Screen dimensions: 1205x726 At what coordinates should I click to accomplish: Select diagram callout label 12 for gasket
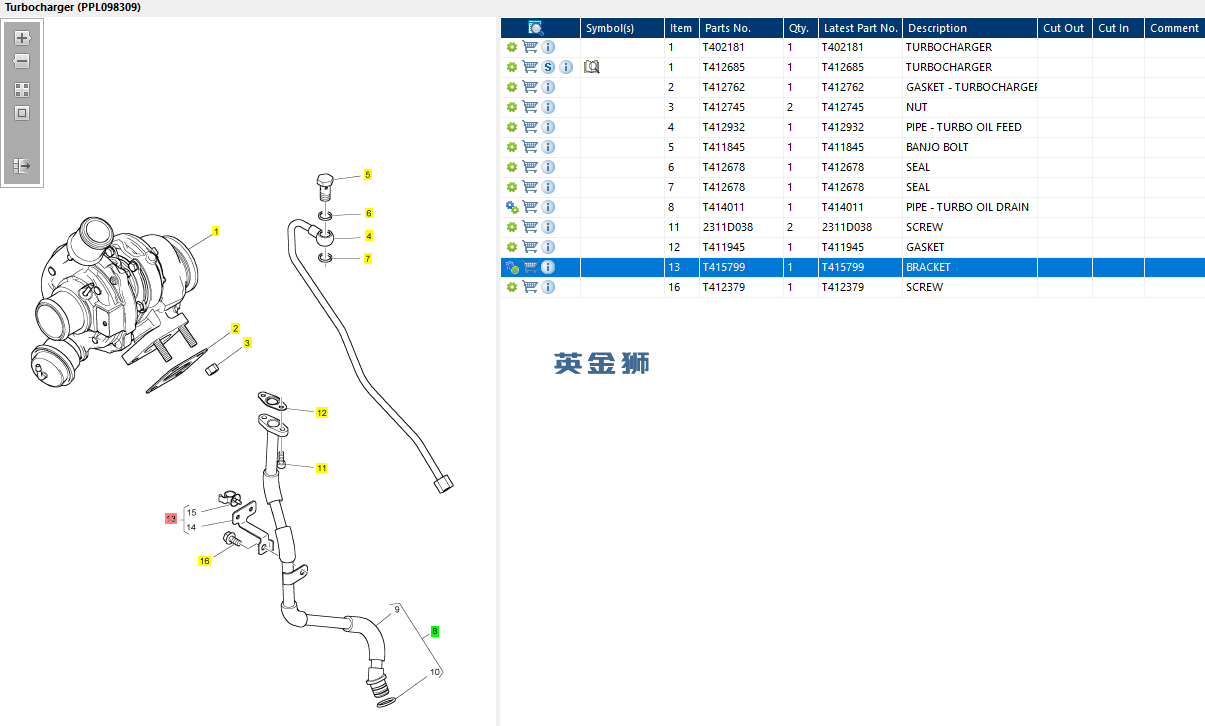322,413
